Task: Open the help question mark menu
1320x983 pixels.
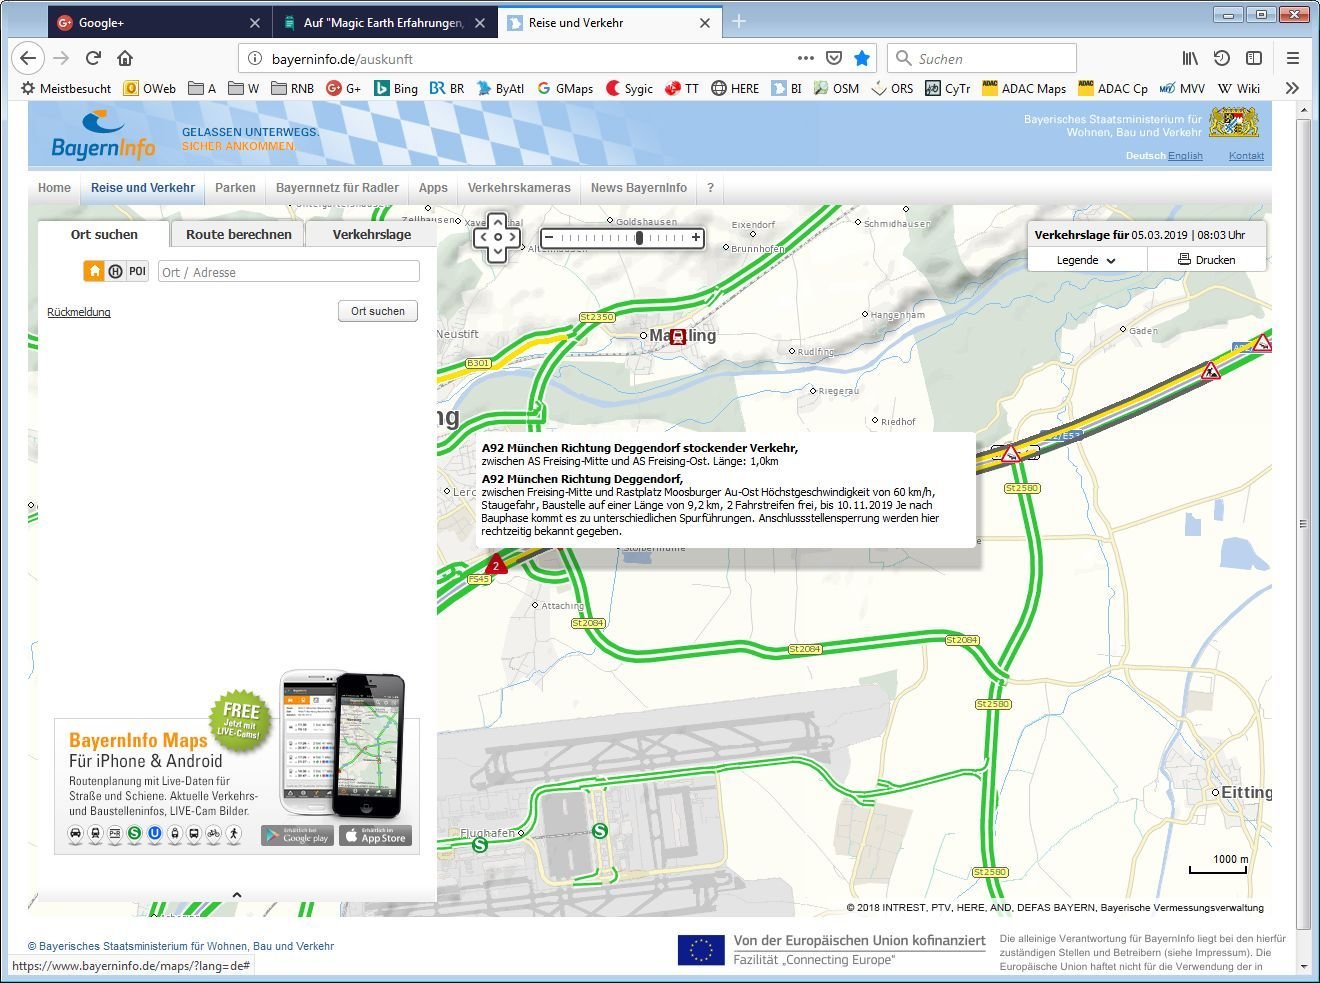Action: click(x=711, y=188)
